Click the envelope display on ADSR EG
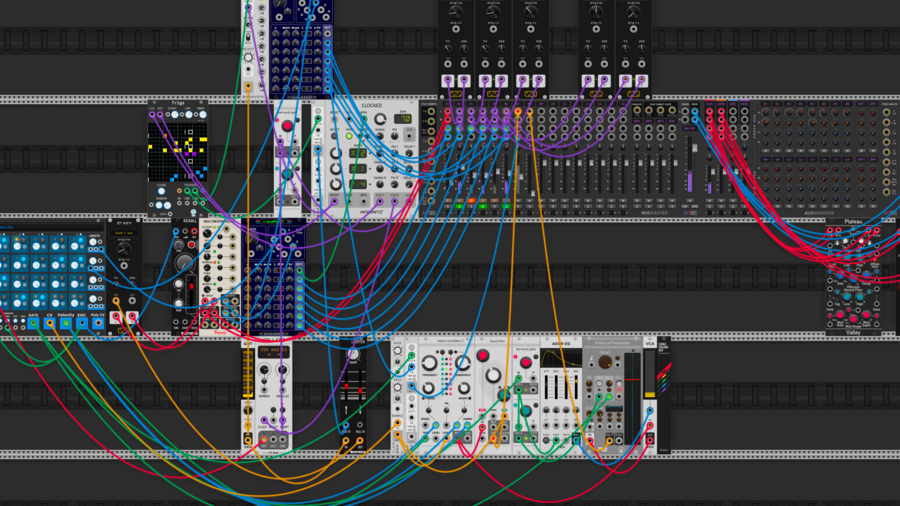 click(x=561, y=359)
